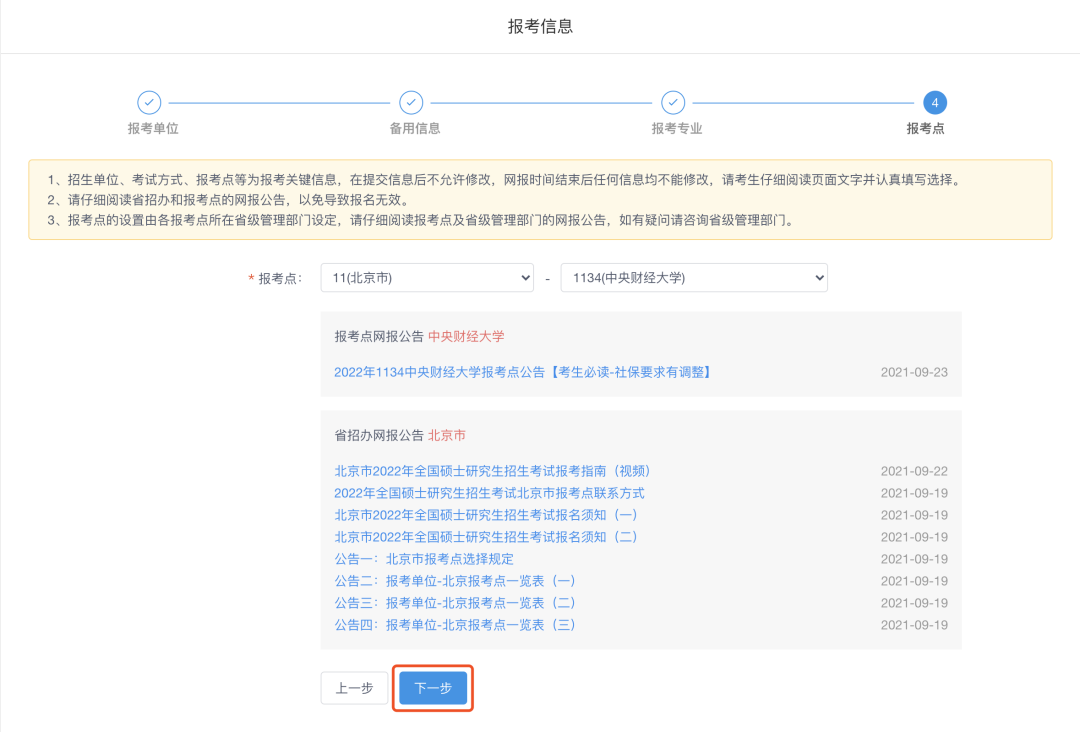The width and height of the screenshot is (1080, 732).
Task: Click the 下一步 button
Action: 433,688
